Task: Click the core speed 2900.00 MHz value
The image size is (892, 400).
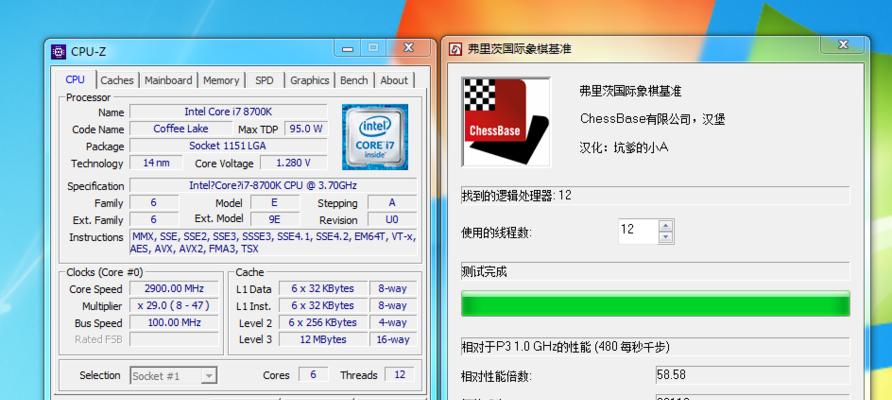Action: point(174,288)
